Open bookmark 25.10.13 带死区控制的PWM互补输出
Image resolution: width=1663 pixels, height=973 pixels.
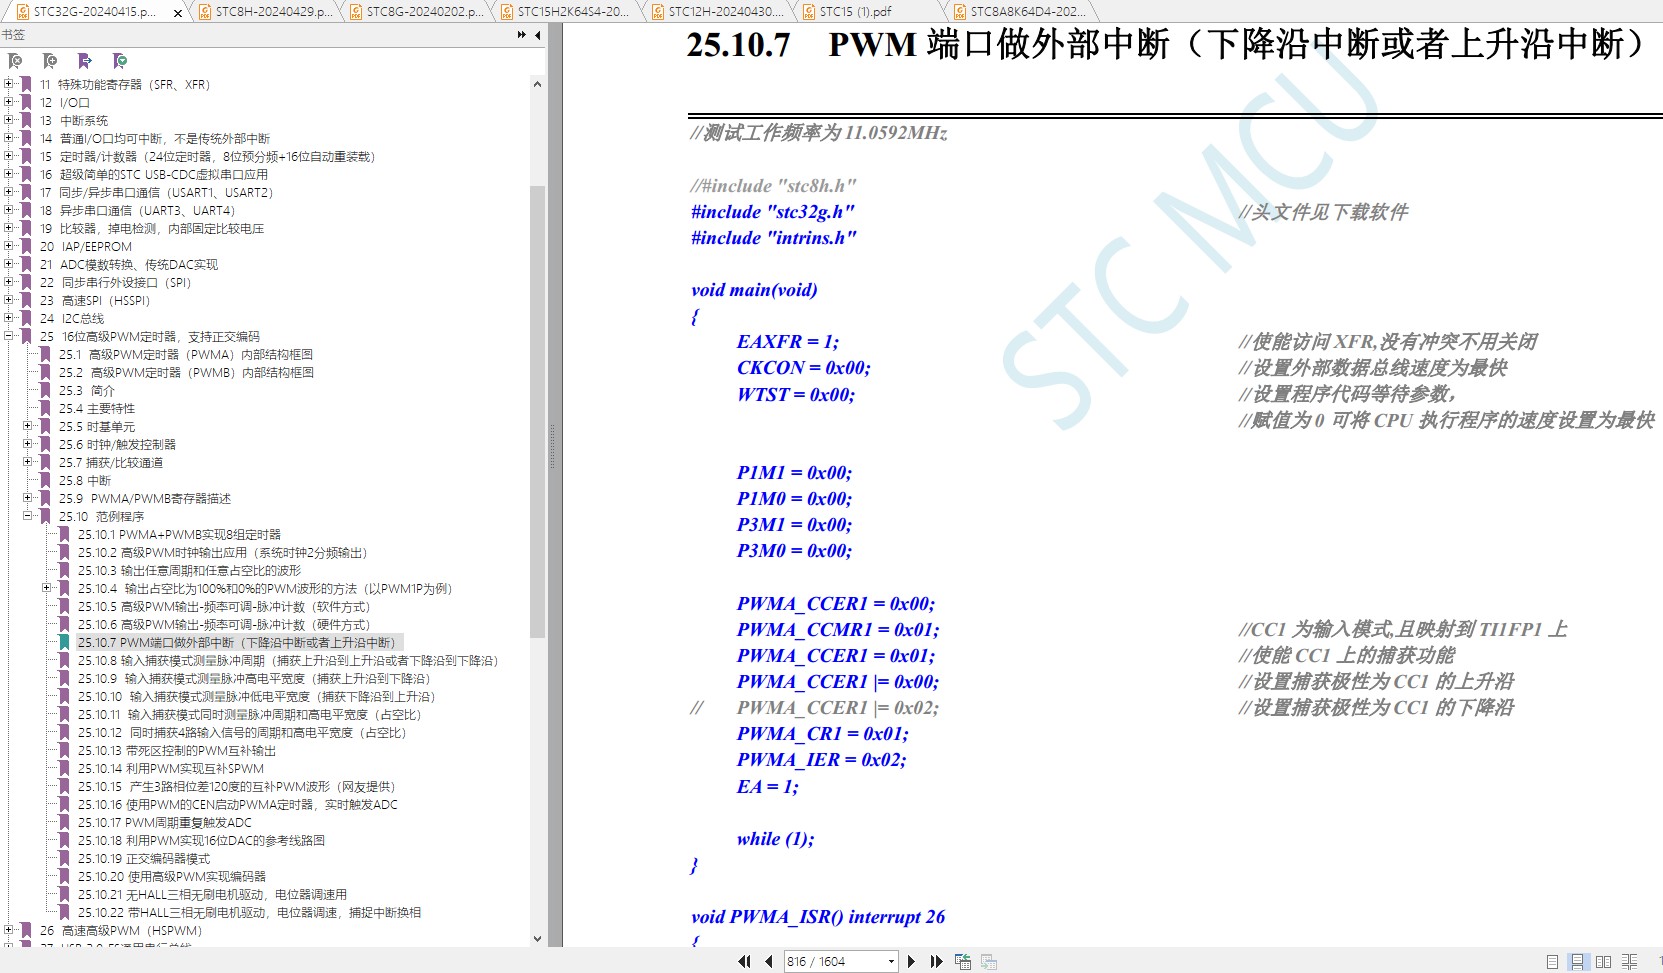click(x=177, y=750)
